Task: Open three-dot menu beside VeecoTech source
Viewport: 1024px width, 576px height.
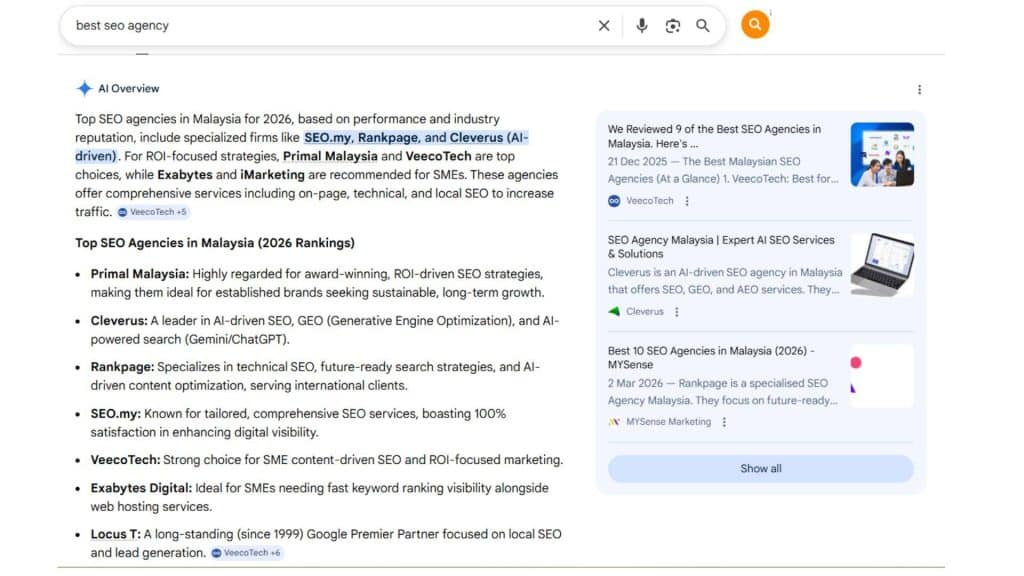Action: pyautogui.click(x=686, y=201)
